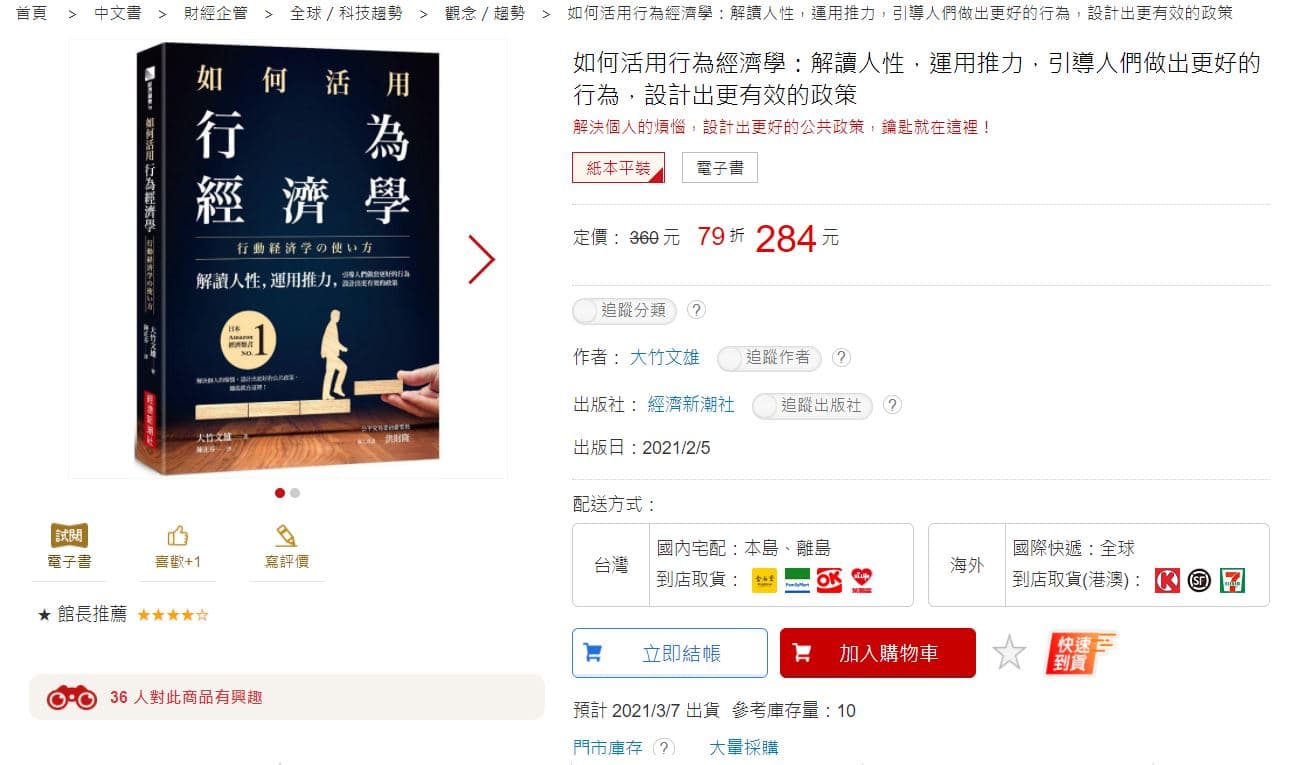Click the help question mark next to 追蹤作者

pyautogui.click(x=842, y=357)
